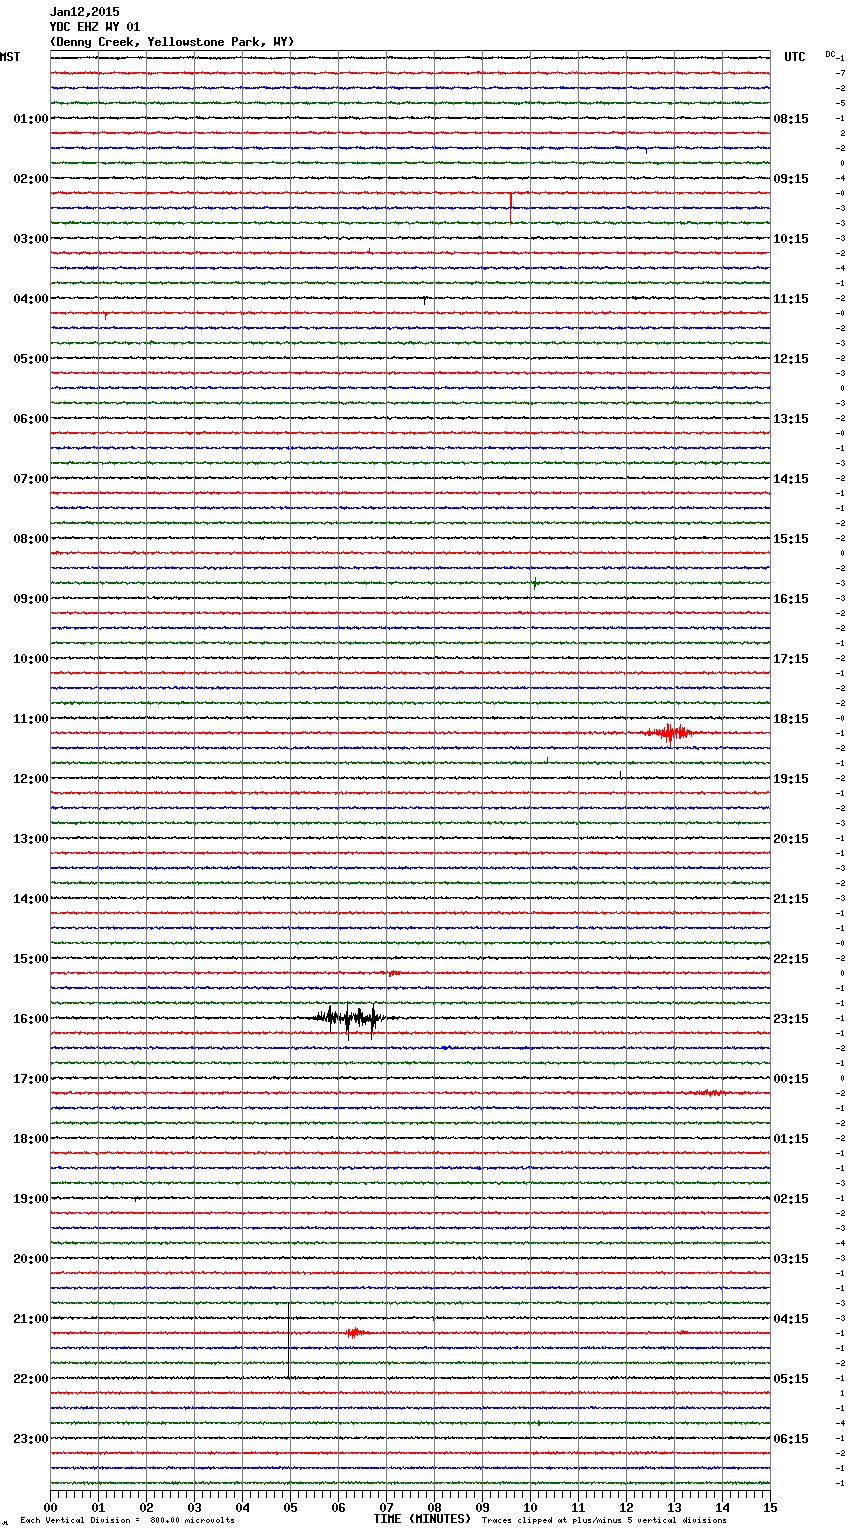Select the 21:00 MST time label

point(30,1319)
